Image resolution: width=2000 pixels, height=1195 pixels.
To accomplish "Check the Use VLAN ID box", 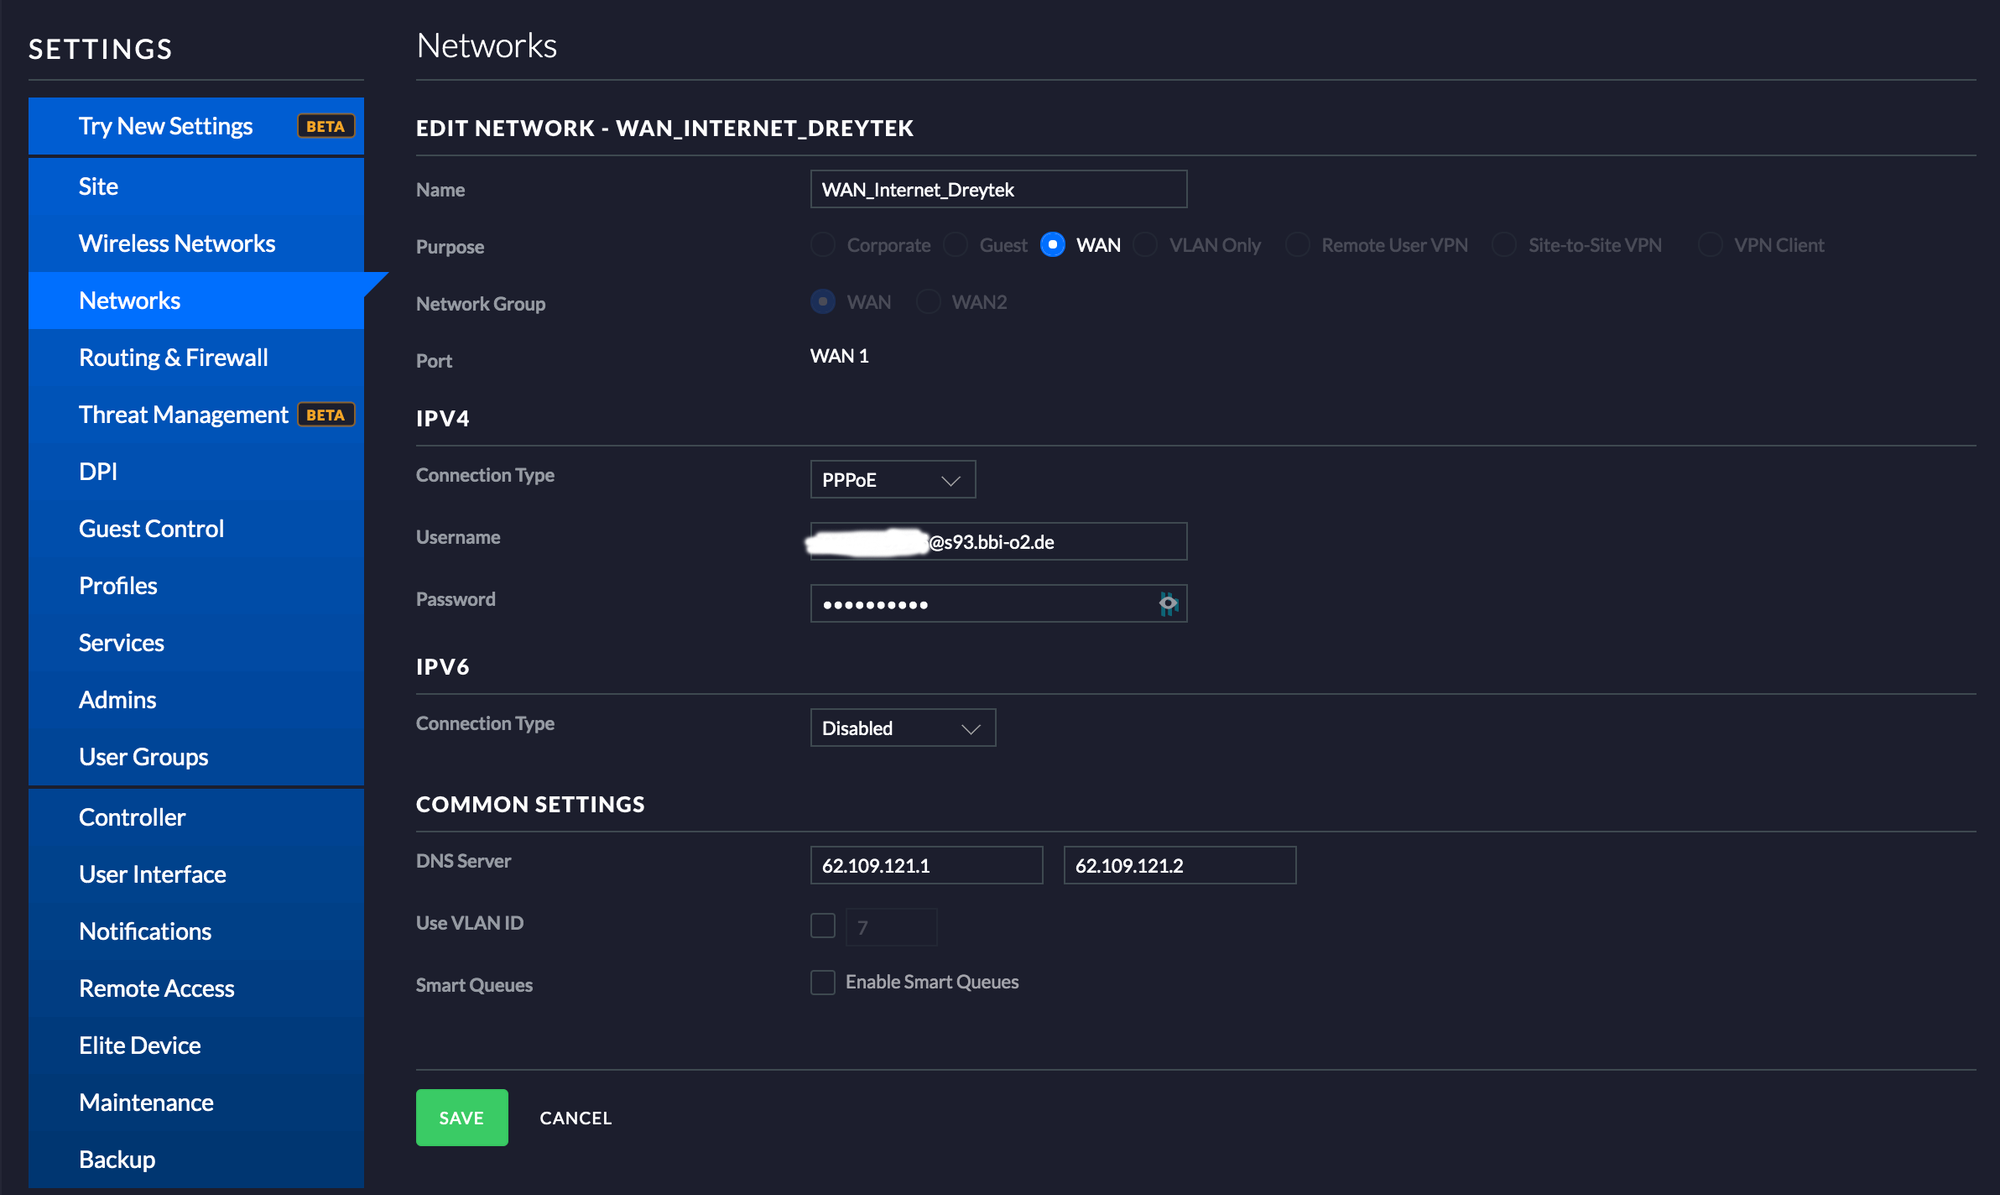I will (x=822, y=925).
